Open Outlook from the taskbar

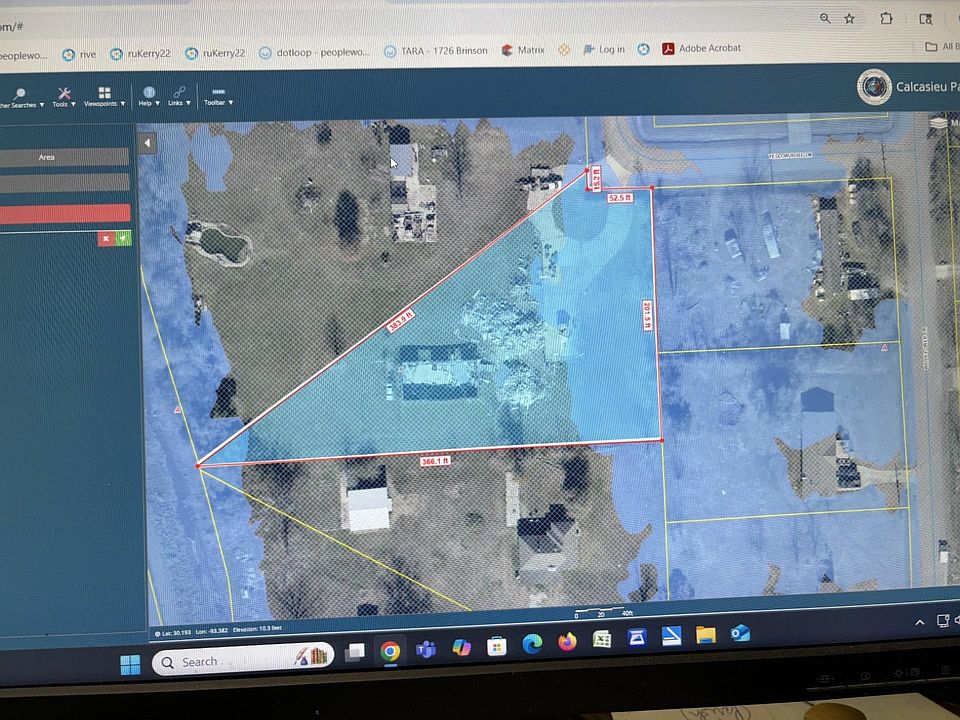[x=740, y=633]
